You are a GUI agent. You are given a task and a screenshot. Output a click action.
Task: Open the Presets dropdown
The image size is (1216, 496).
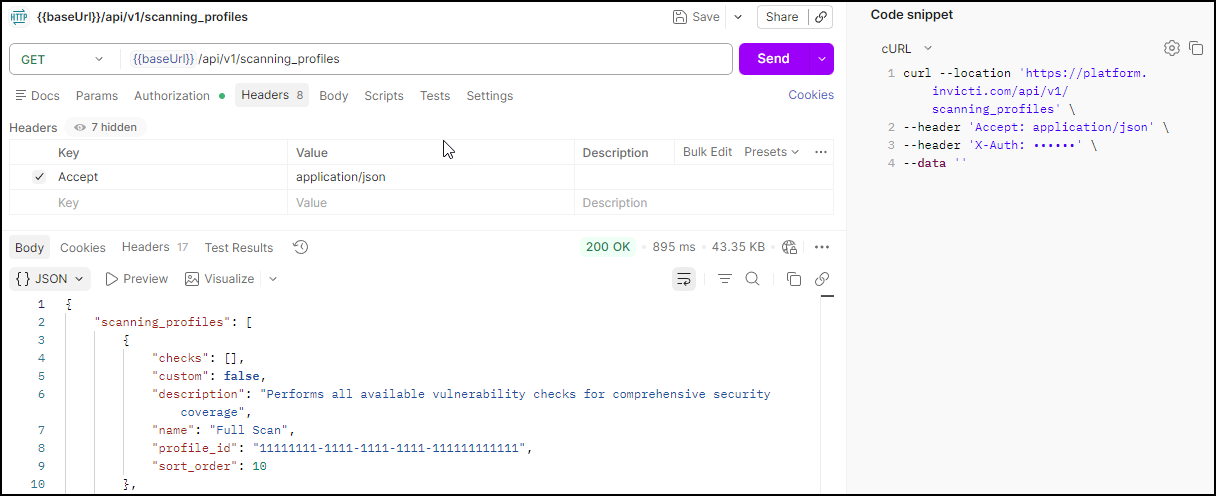(x=771, y=152)
